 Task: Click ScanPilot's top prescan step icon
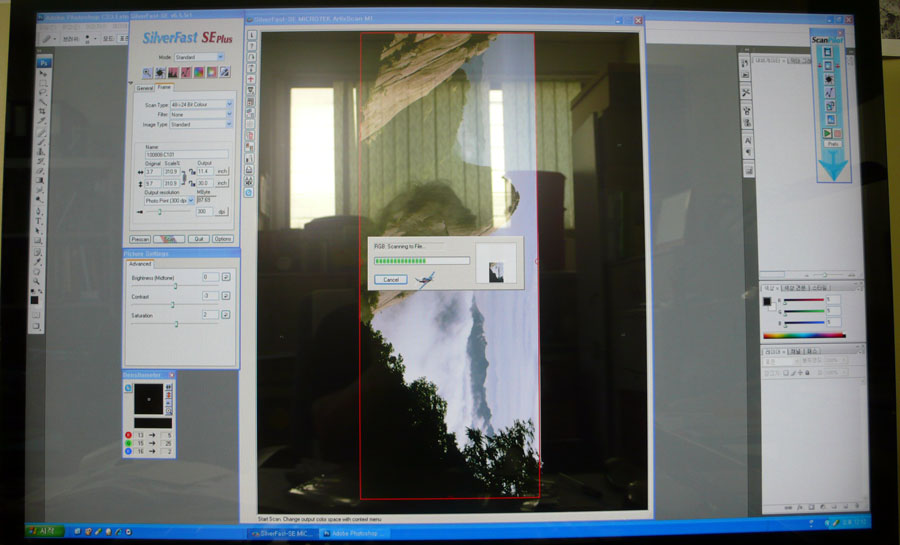(x=828, y=52)
